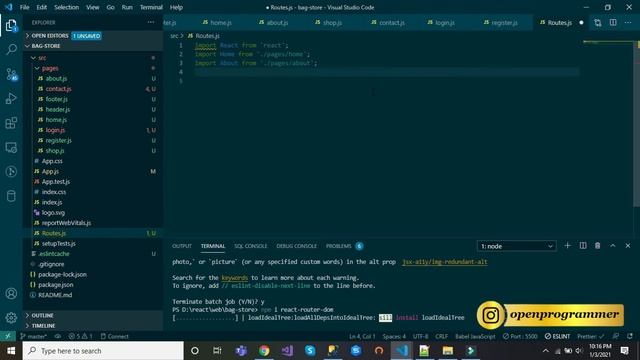The height and width of the screenshot is (360, 640).
Task: Open the Explorer view icon
Action: (x=11, y=25)
